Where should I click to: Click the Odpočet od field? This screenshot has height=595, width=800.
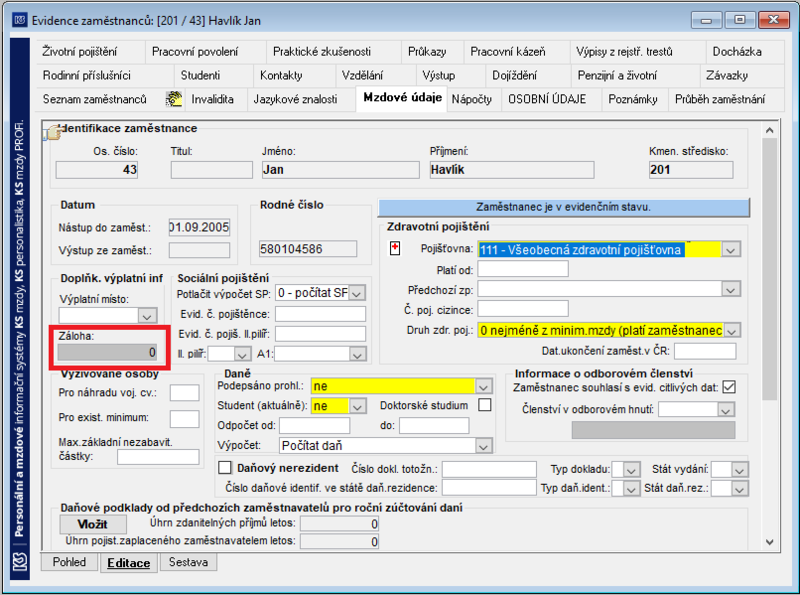tap(314, 426)
